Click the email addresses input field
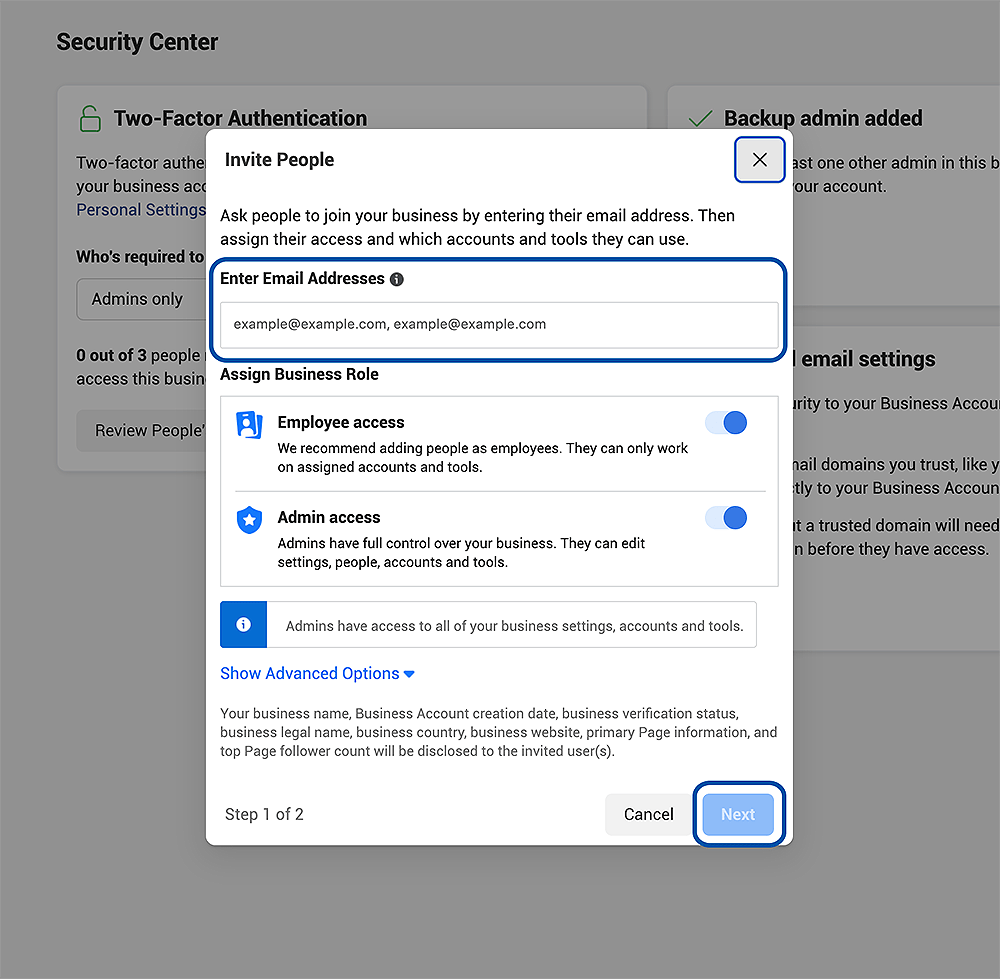 (x=498, y=324)
